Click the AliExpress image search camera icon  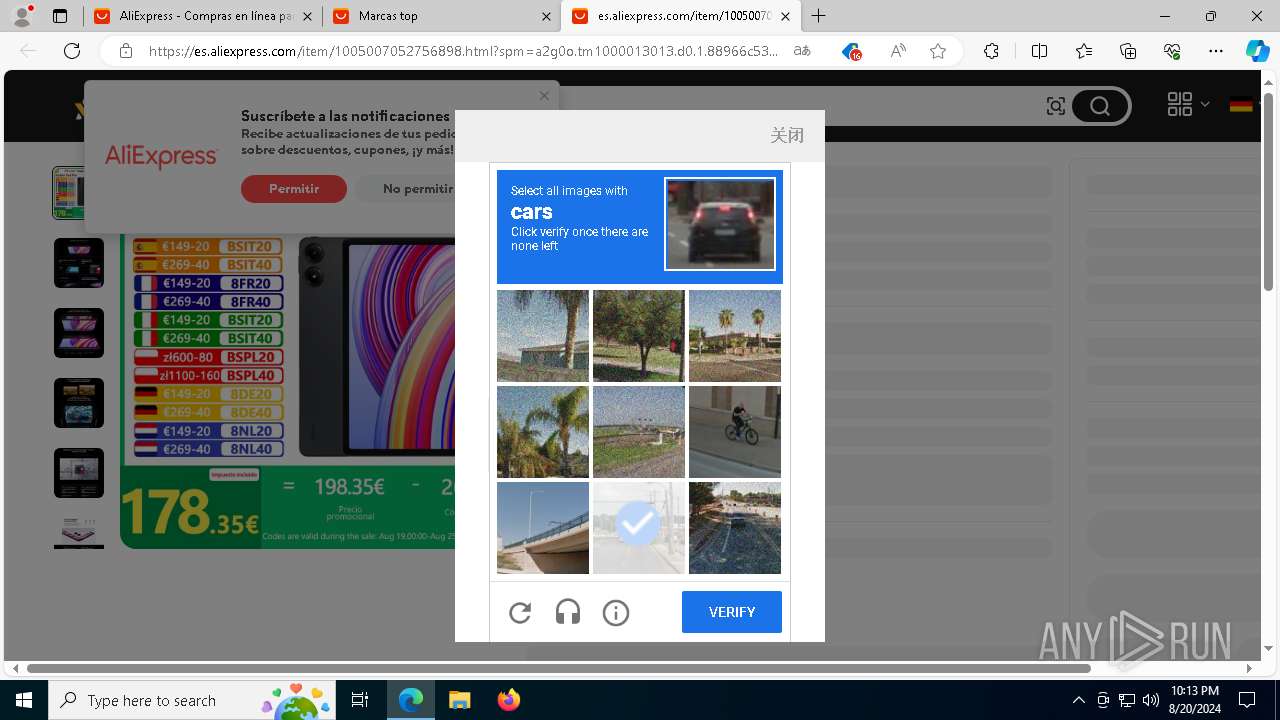tap(1055, 106)
